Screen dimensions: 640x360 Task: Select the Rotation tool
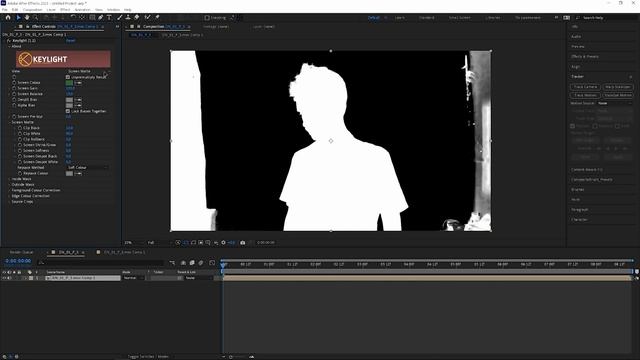pyautogui.click(x=73, y=18)
